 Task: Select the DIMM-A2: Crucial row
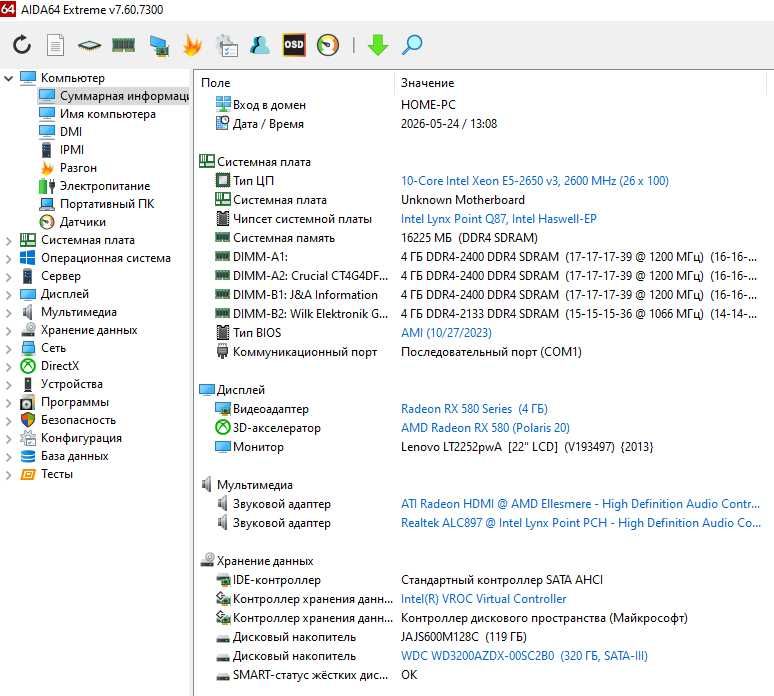coord(486,276)
